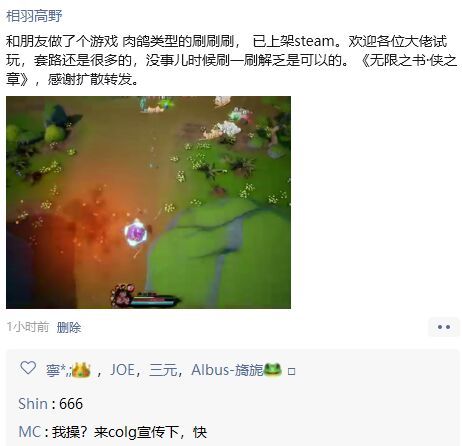The image size is (462, 446).
Task: Open liker profile JOE
Action: pyautogui.click(x=122, y=370)
